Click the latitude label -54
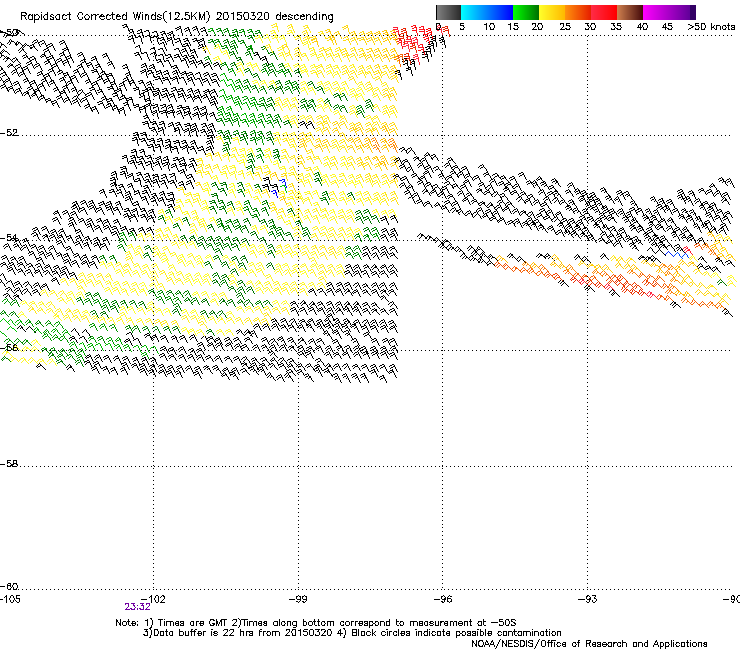Screen dimensions: 740x650 (x=9, y=237)
